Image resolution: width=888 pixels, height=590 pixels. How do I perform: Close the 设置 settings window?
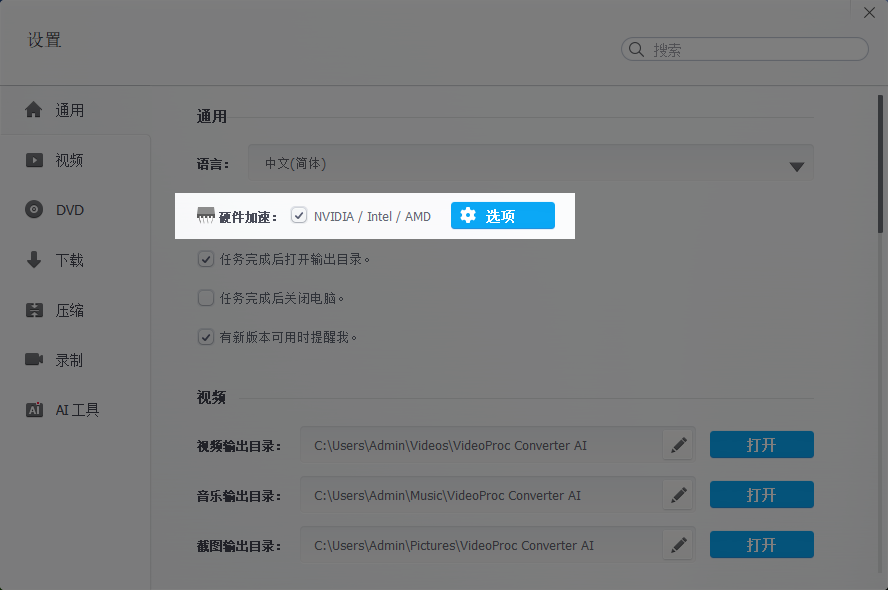click(x=869, y=12)
